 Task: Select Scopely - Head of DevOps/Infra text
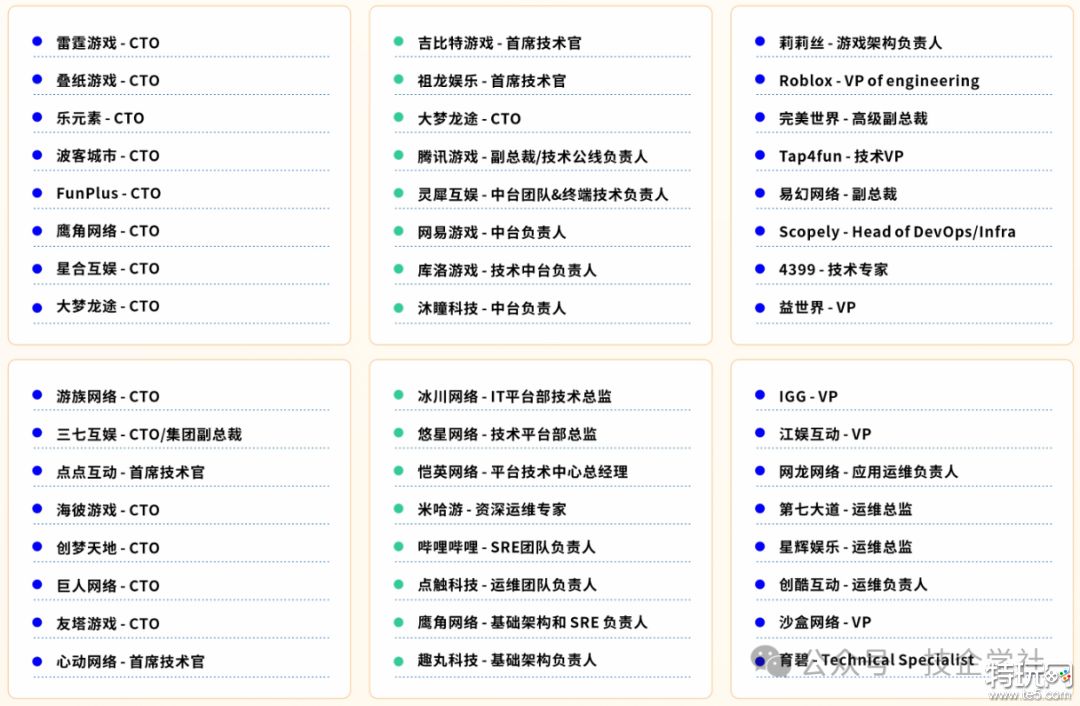click(897, 231)
